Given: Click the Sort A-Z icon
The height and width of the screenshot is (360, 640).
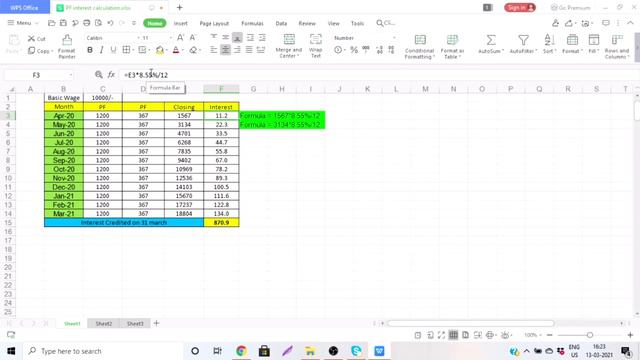Looking at the screenshot, I should (549, 40).
